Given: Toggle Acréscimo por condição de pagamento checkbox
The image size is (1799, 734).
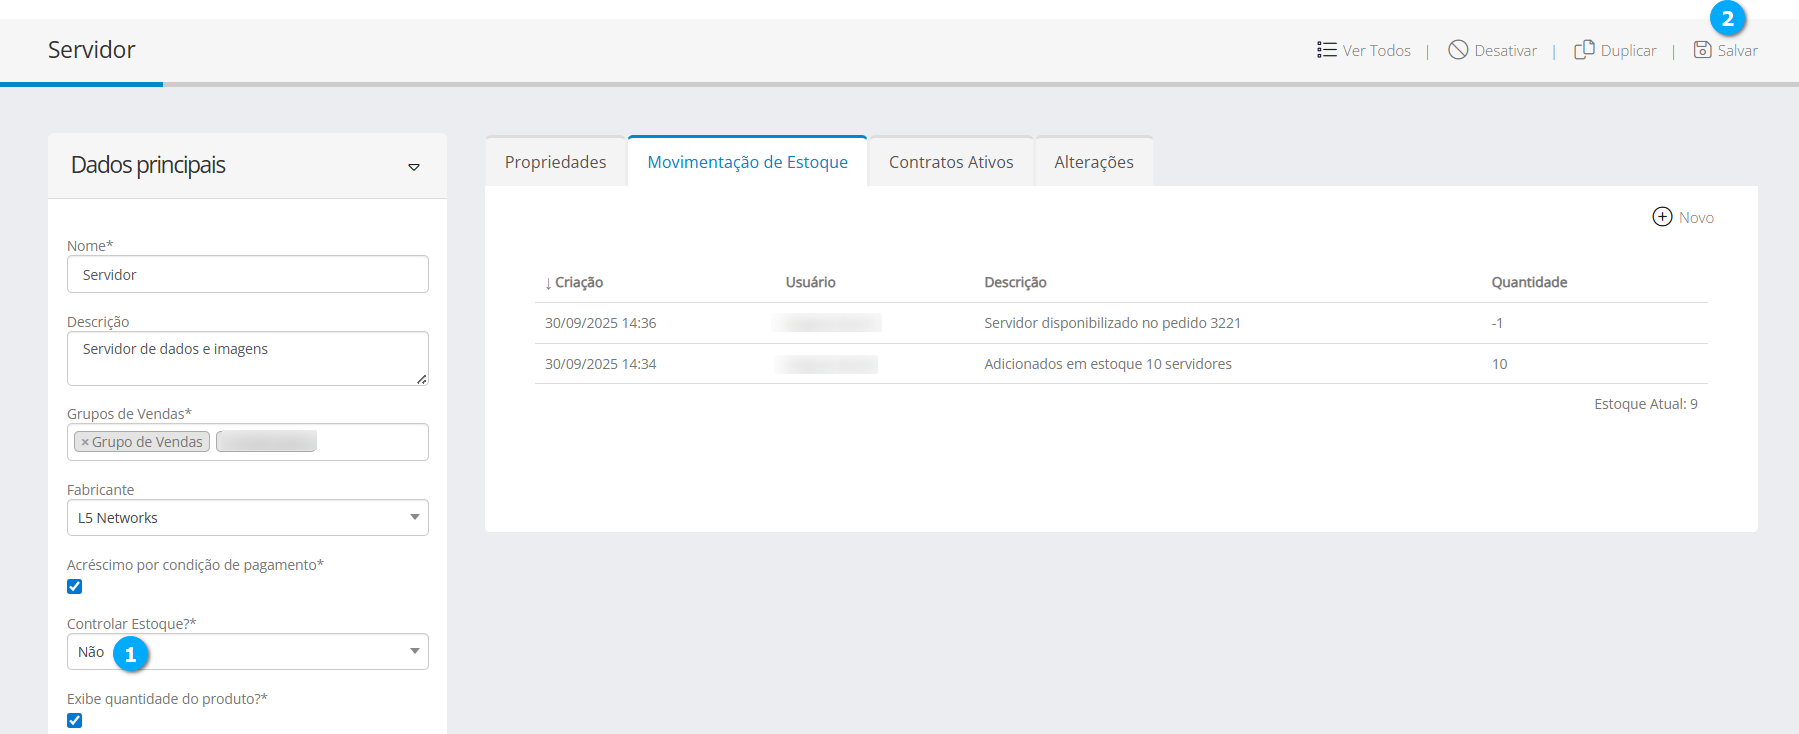Looking at the screenshot, I should pos(75,587).
